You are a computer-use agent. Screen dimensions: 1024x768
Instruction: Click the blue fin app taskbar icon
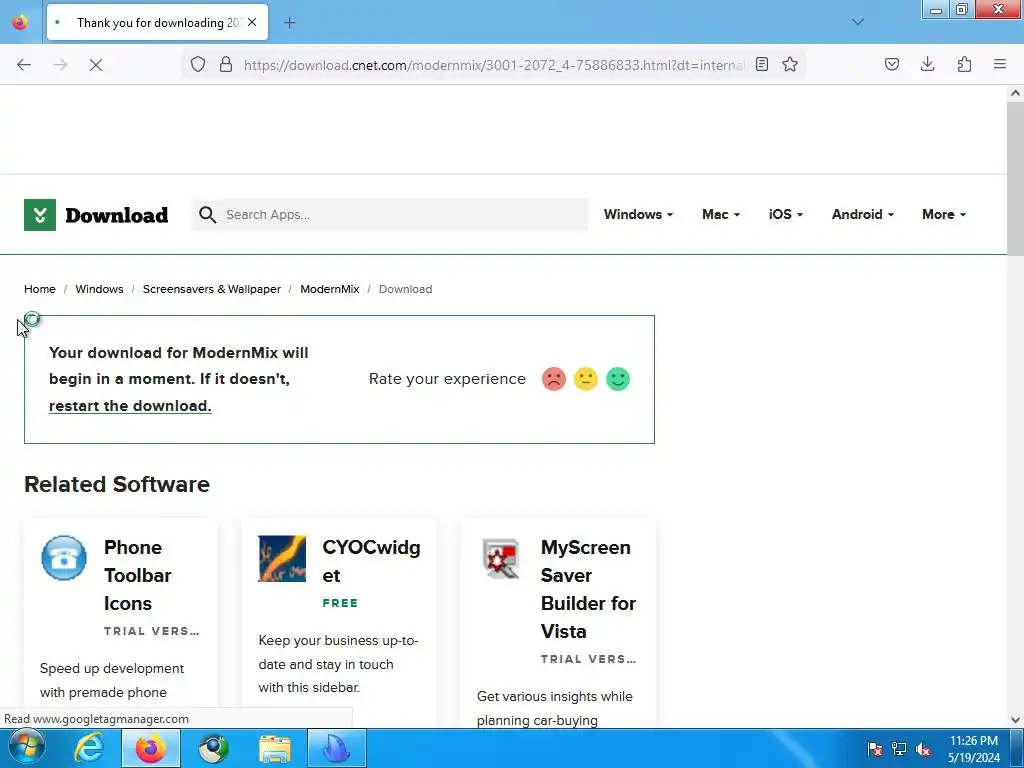point(337,748)
